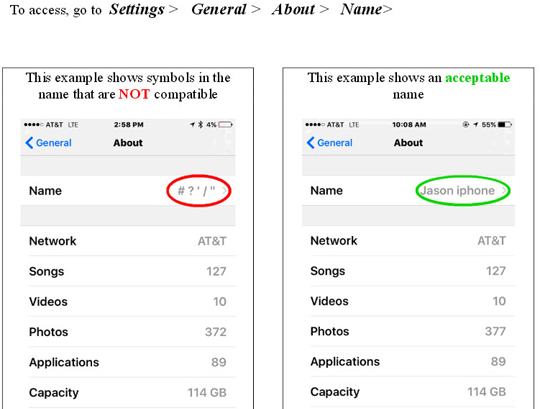The image size is (540, 409).
Task: Click signal strength dots in left phone
Action: (34, 125)
